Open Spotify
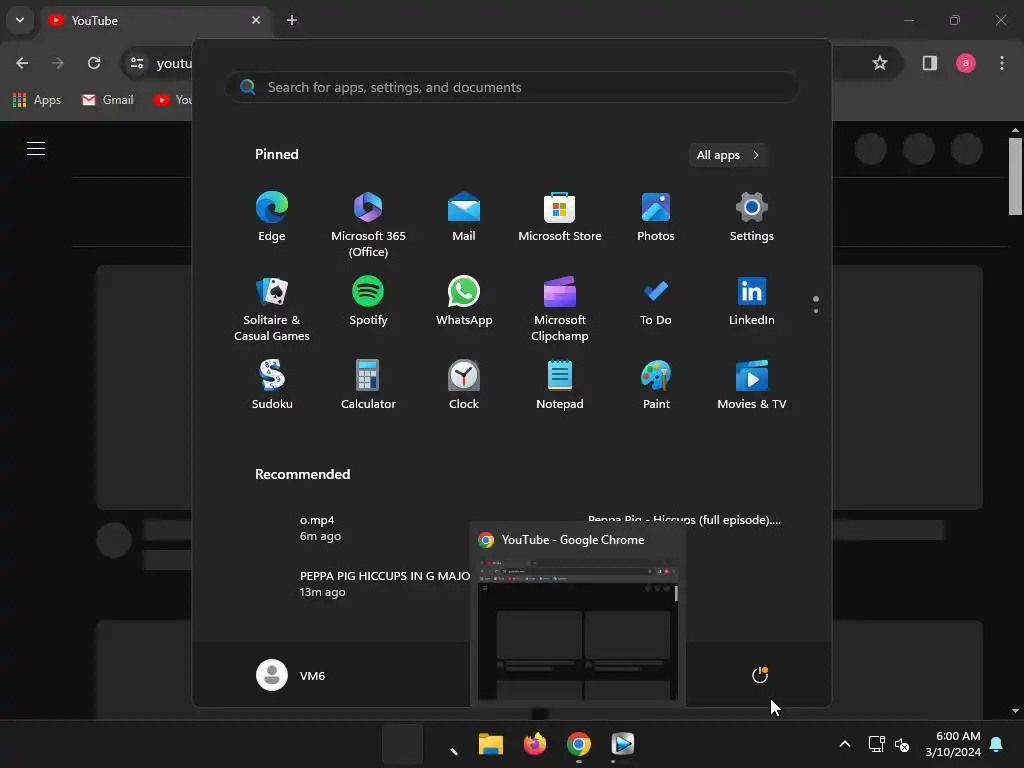 point(368,302)
